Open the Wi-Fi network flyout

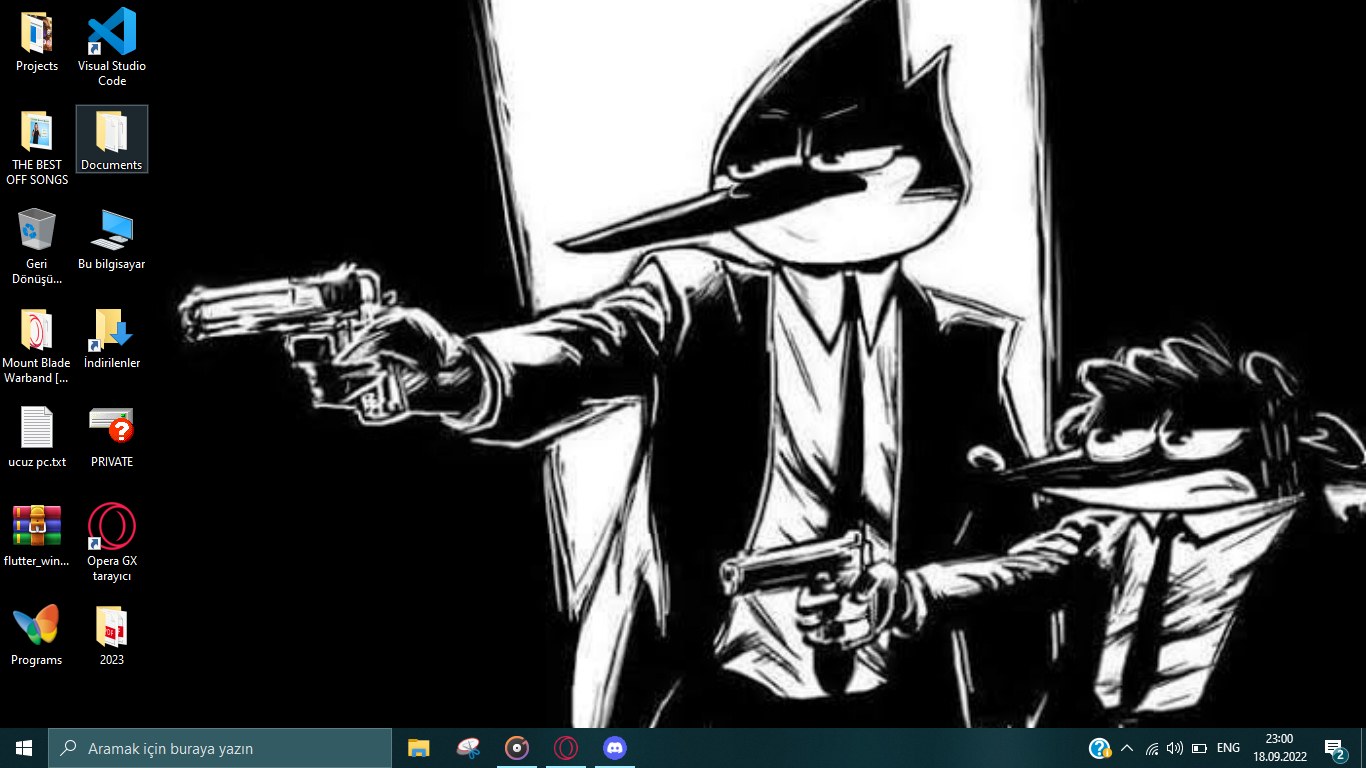[x=1152, y=748]
